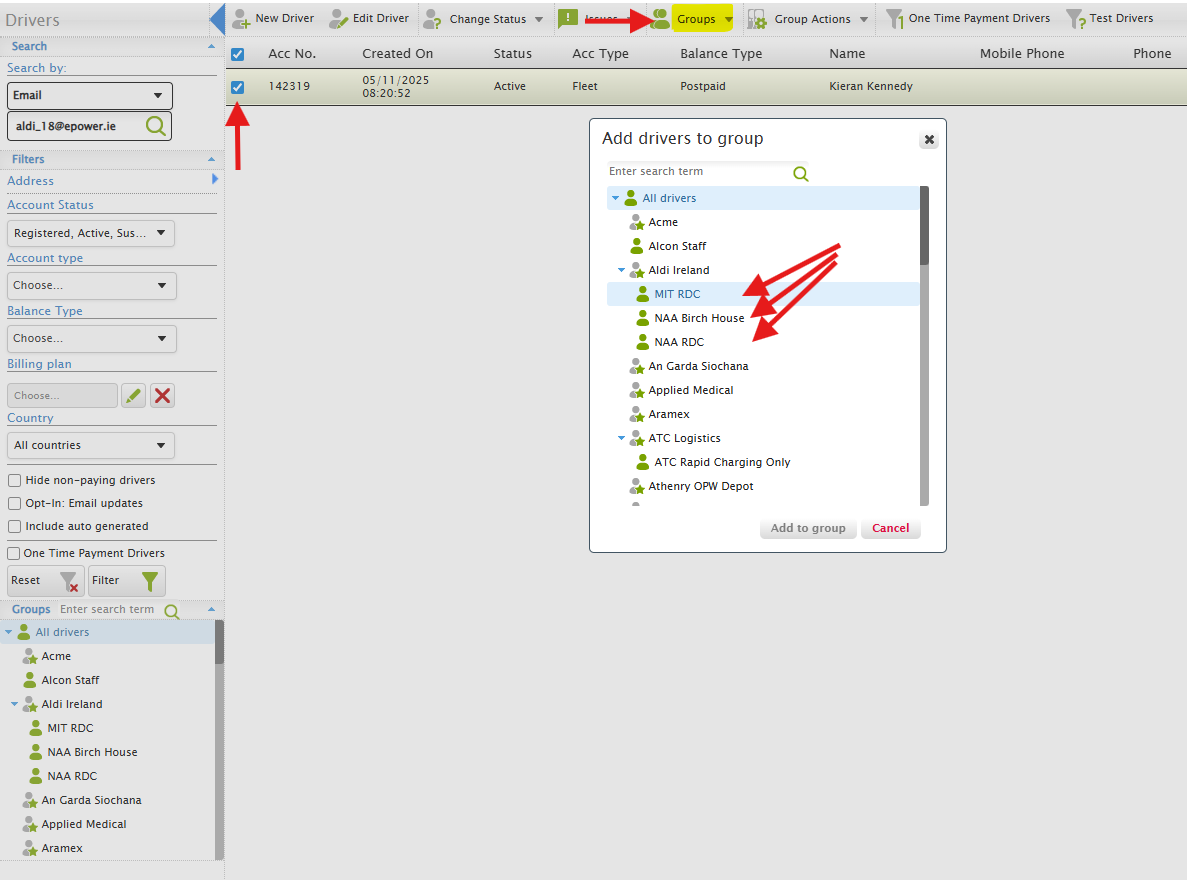Select NAA Birch House in dialog tree
1187x880 pixels.
(x=699, y=318)
